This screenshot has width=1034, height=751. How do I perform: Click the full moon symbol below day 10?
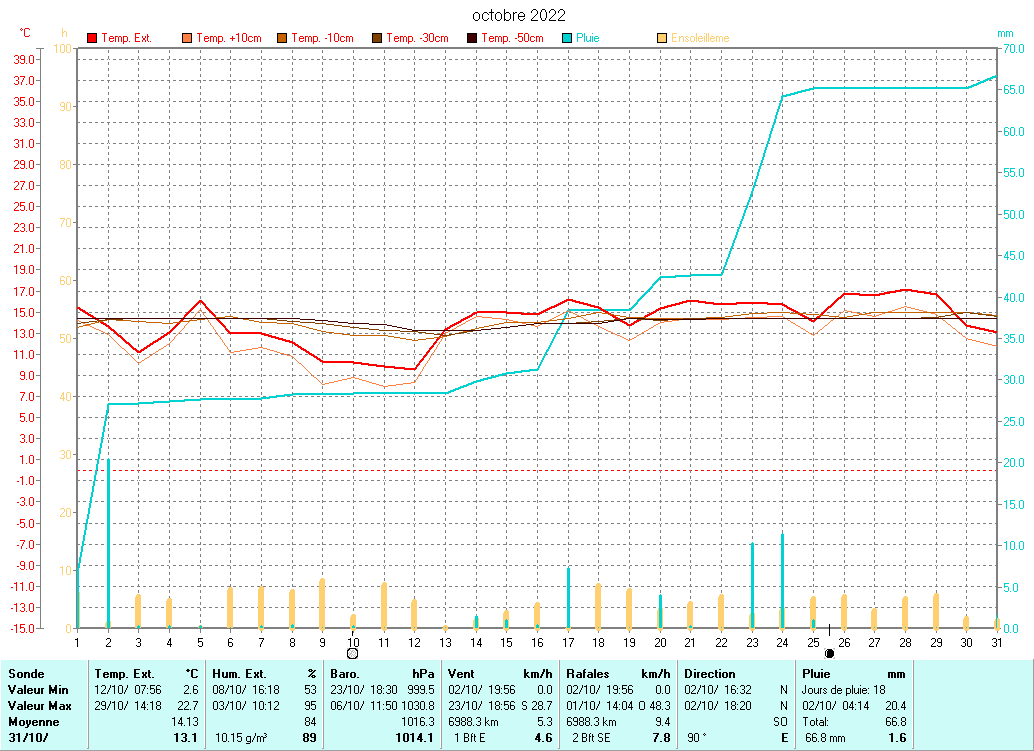pos(352,653)
